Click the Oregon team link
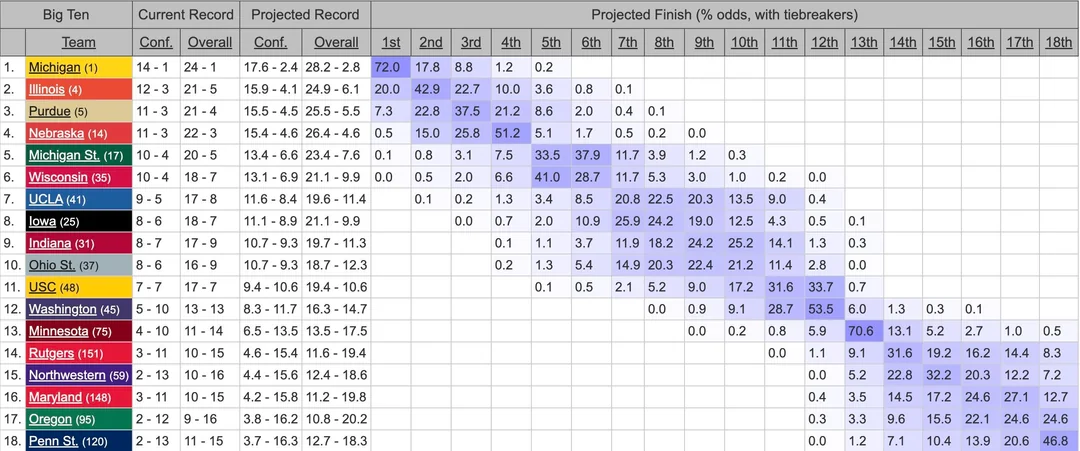 click(x=50, y=419)
